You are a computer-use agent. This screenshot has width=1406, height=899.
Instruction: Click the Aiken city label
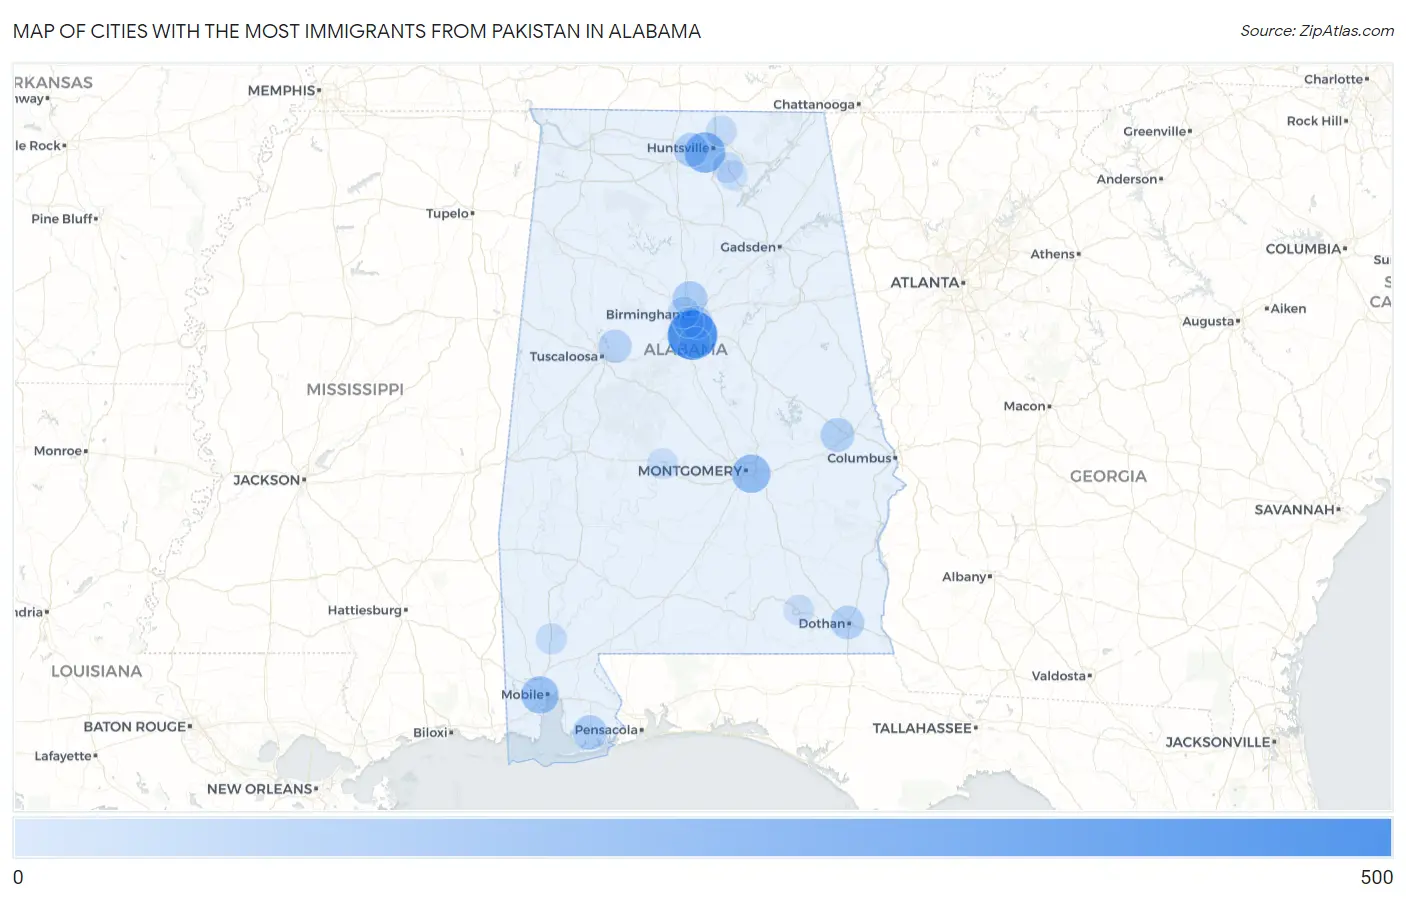pos(1288,309)
